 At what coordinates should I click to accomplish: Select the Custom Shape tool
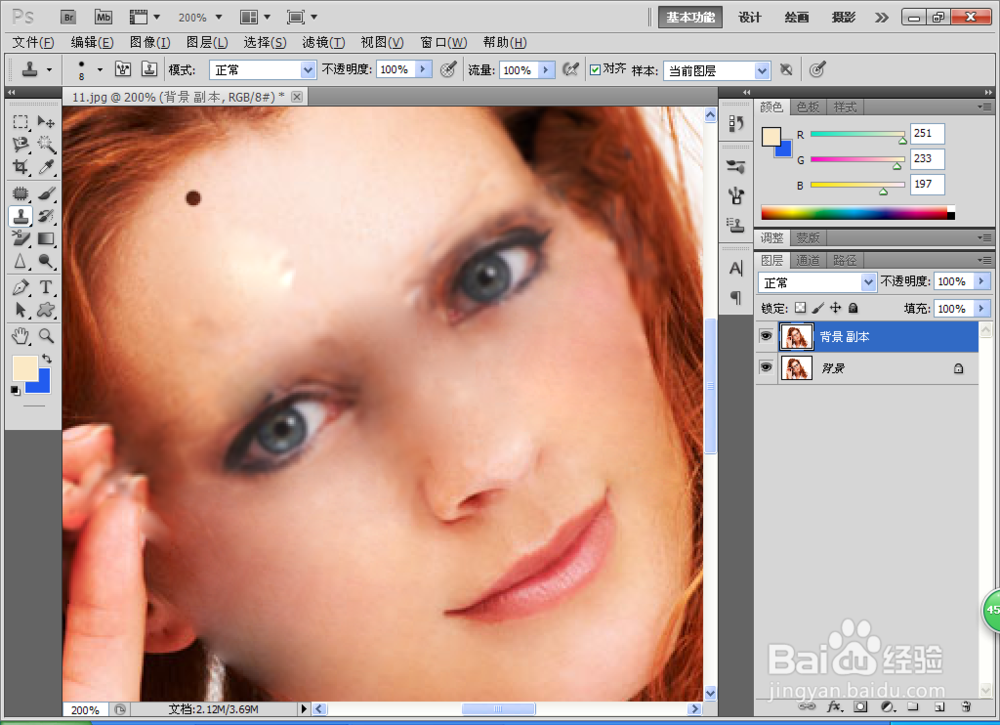[x=45, y=311]
